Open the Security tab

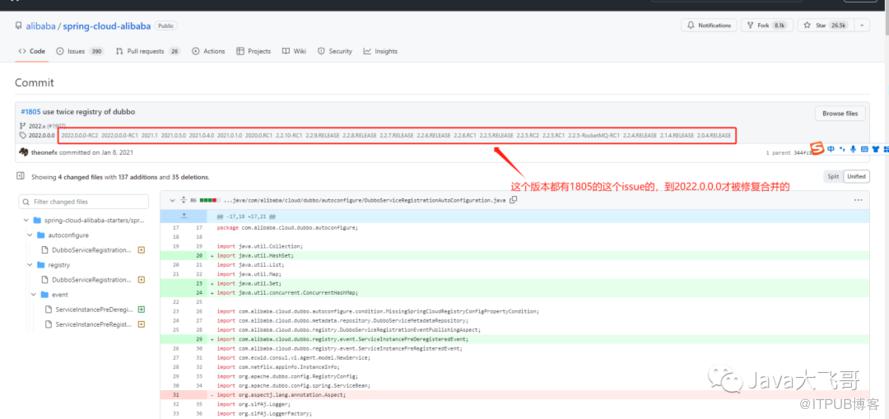[335, 51]
